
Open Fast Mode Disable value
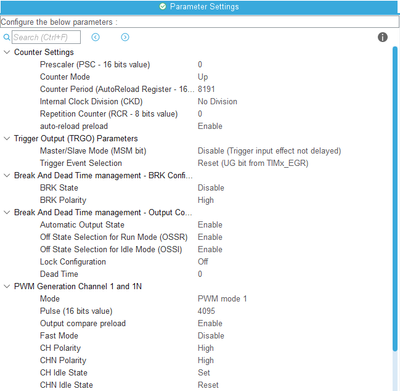[211, 336]
